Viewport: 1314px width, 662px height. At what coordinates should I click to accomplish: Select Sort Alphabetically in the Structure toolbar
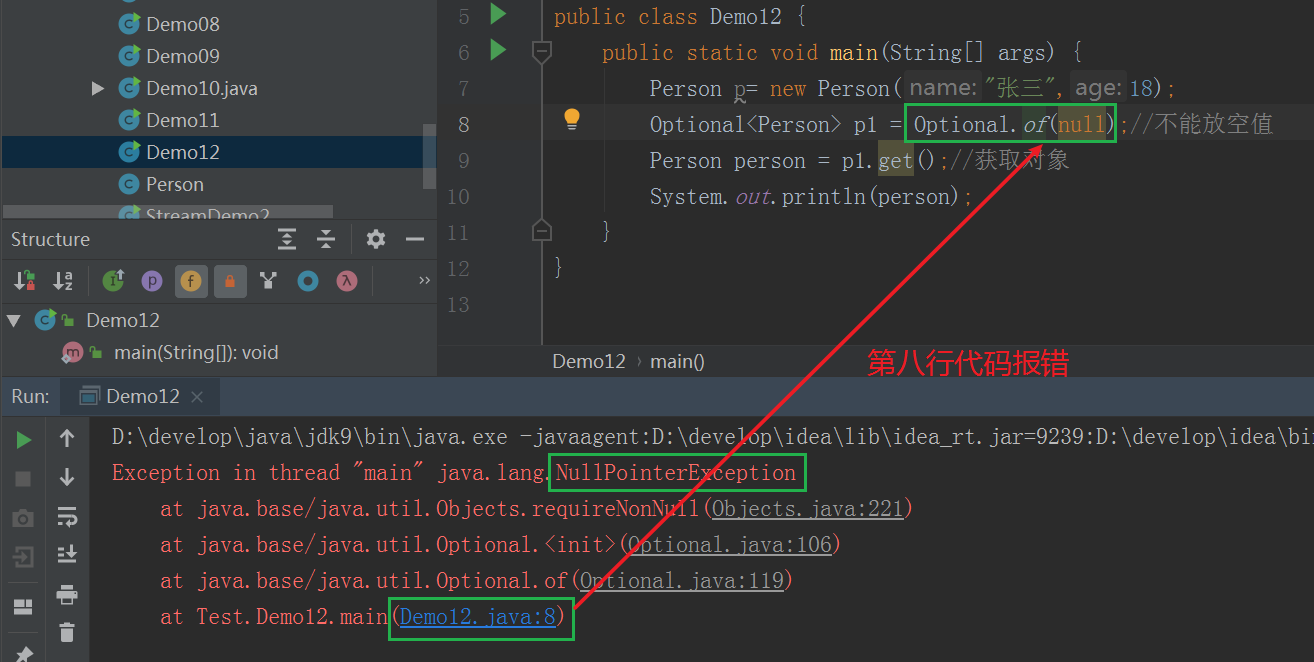pyautogui.click(x=63, y=280)
